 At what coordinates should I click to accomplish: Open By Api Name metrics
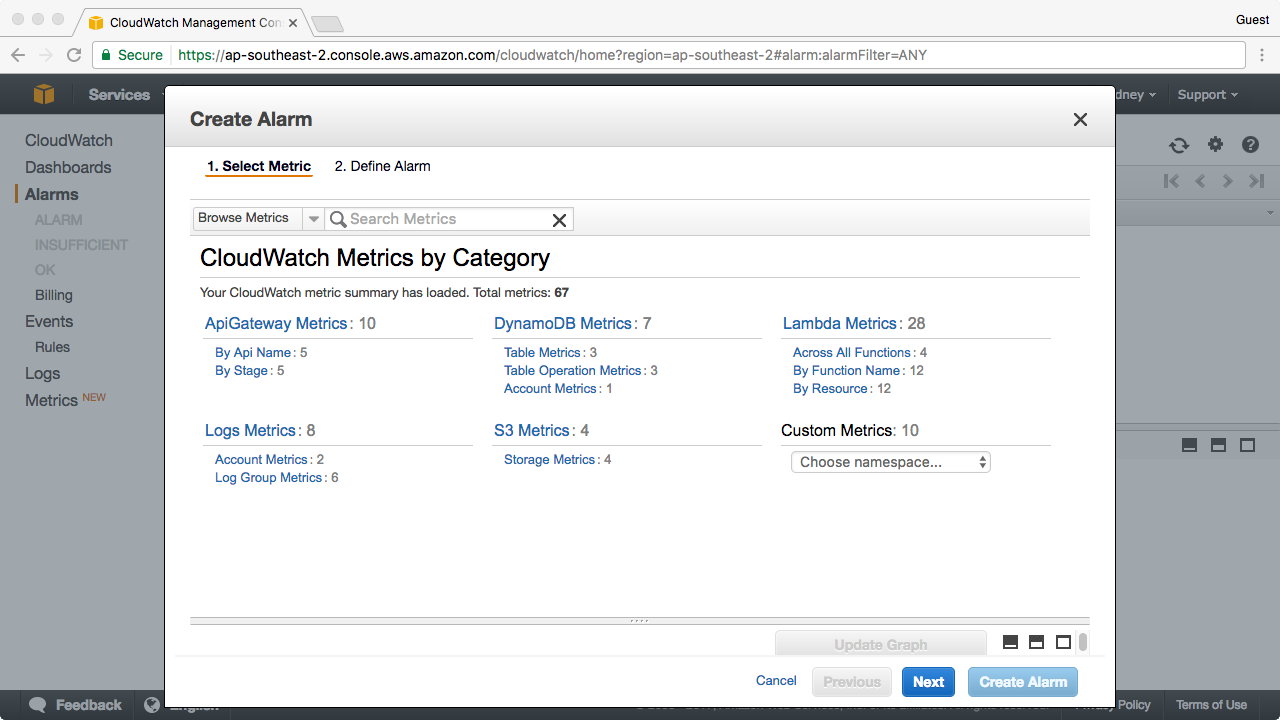(x=253, y=352)
